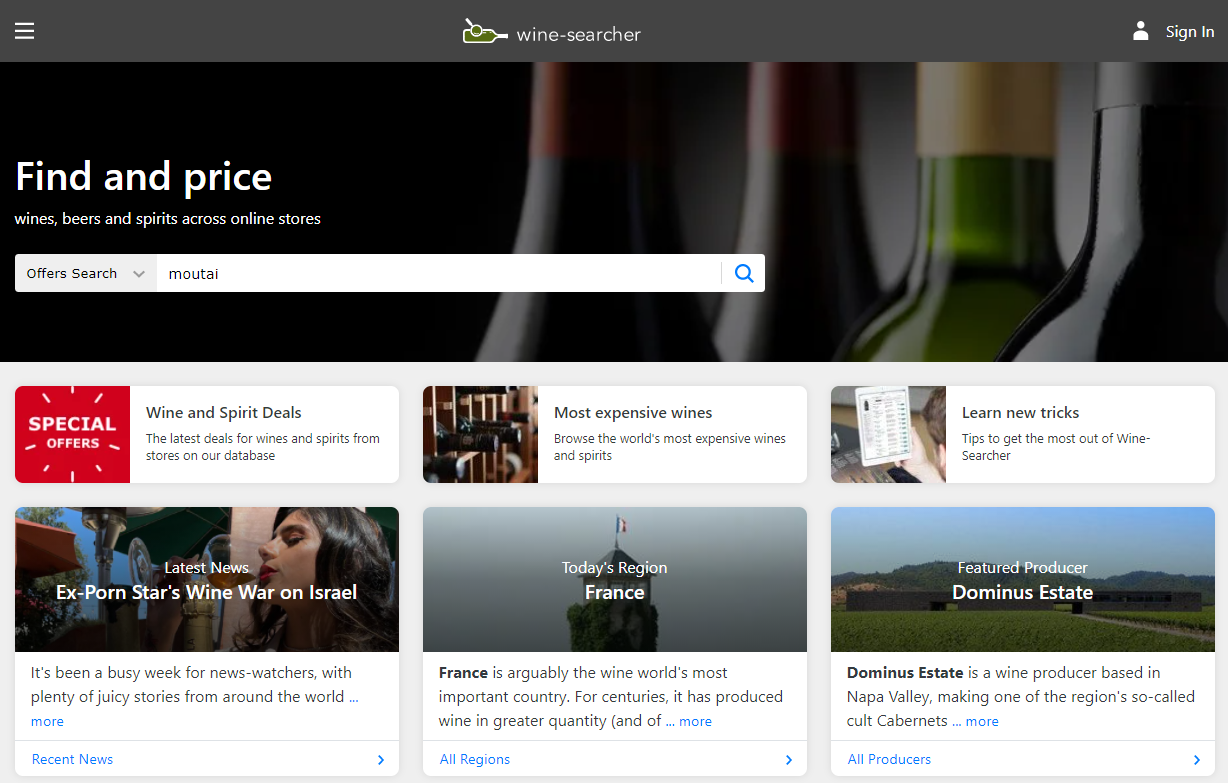Click the wine-searcher logo
Viewport: 1228px width, 783px height.
552,33
